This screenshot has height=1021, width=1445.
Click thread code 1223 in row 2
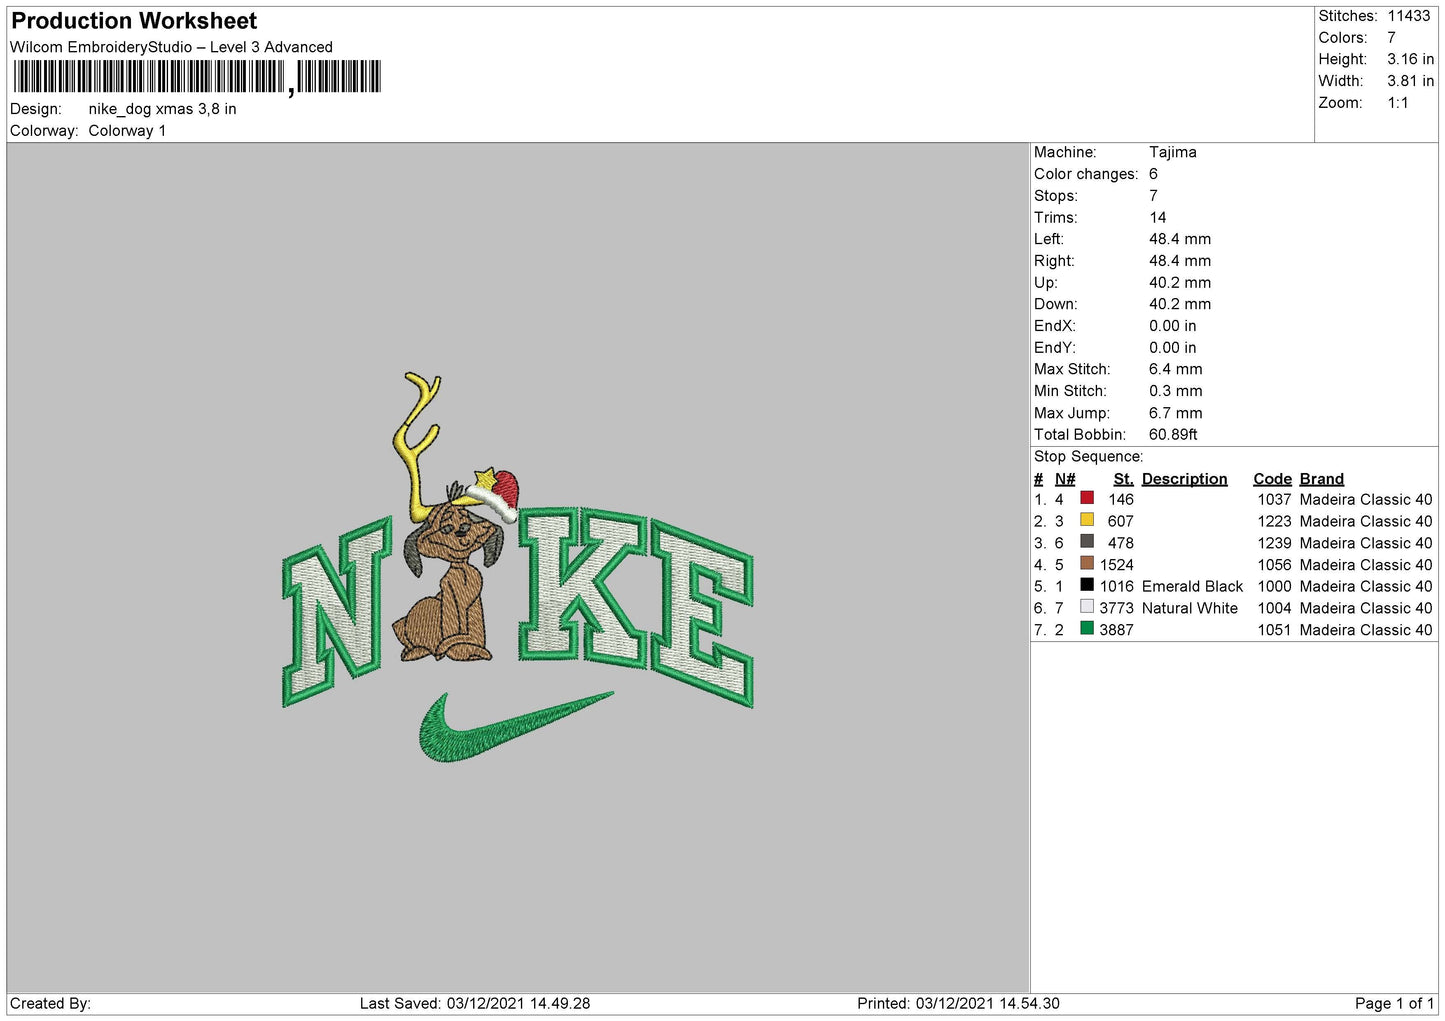point(1274,522)
